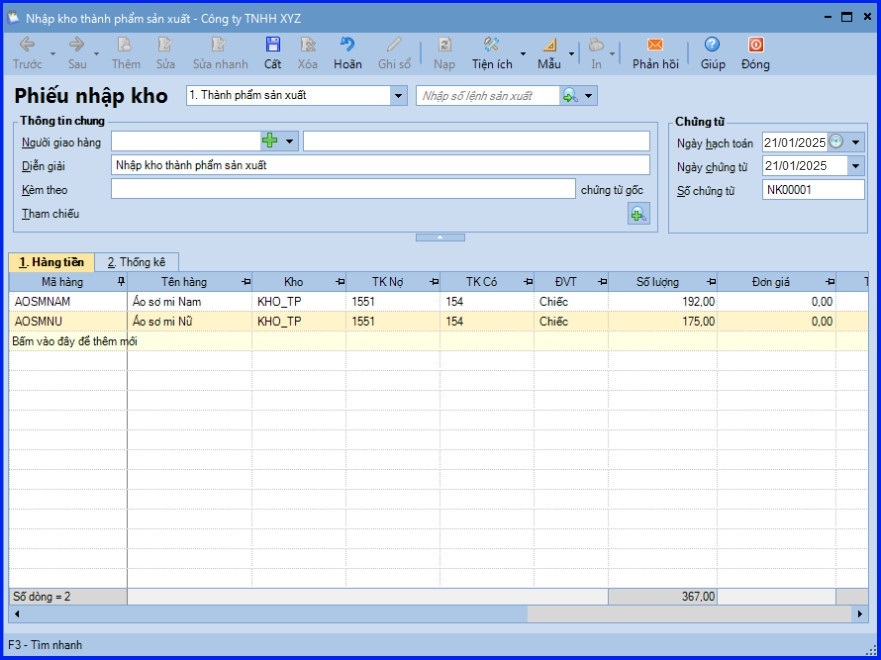
Task: Toggle pin on Kho column header
Action: click(x=340, y=283)
